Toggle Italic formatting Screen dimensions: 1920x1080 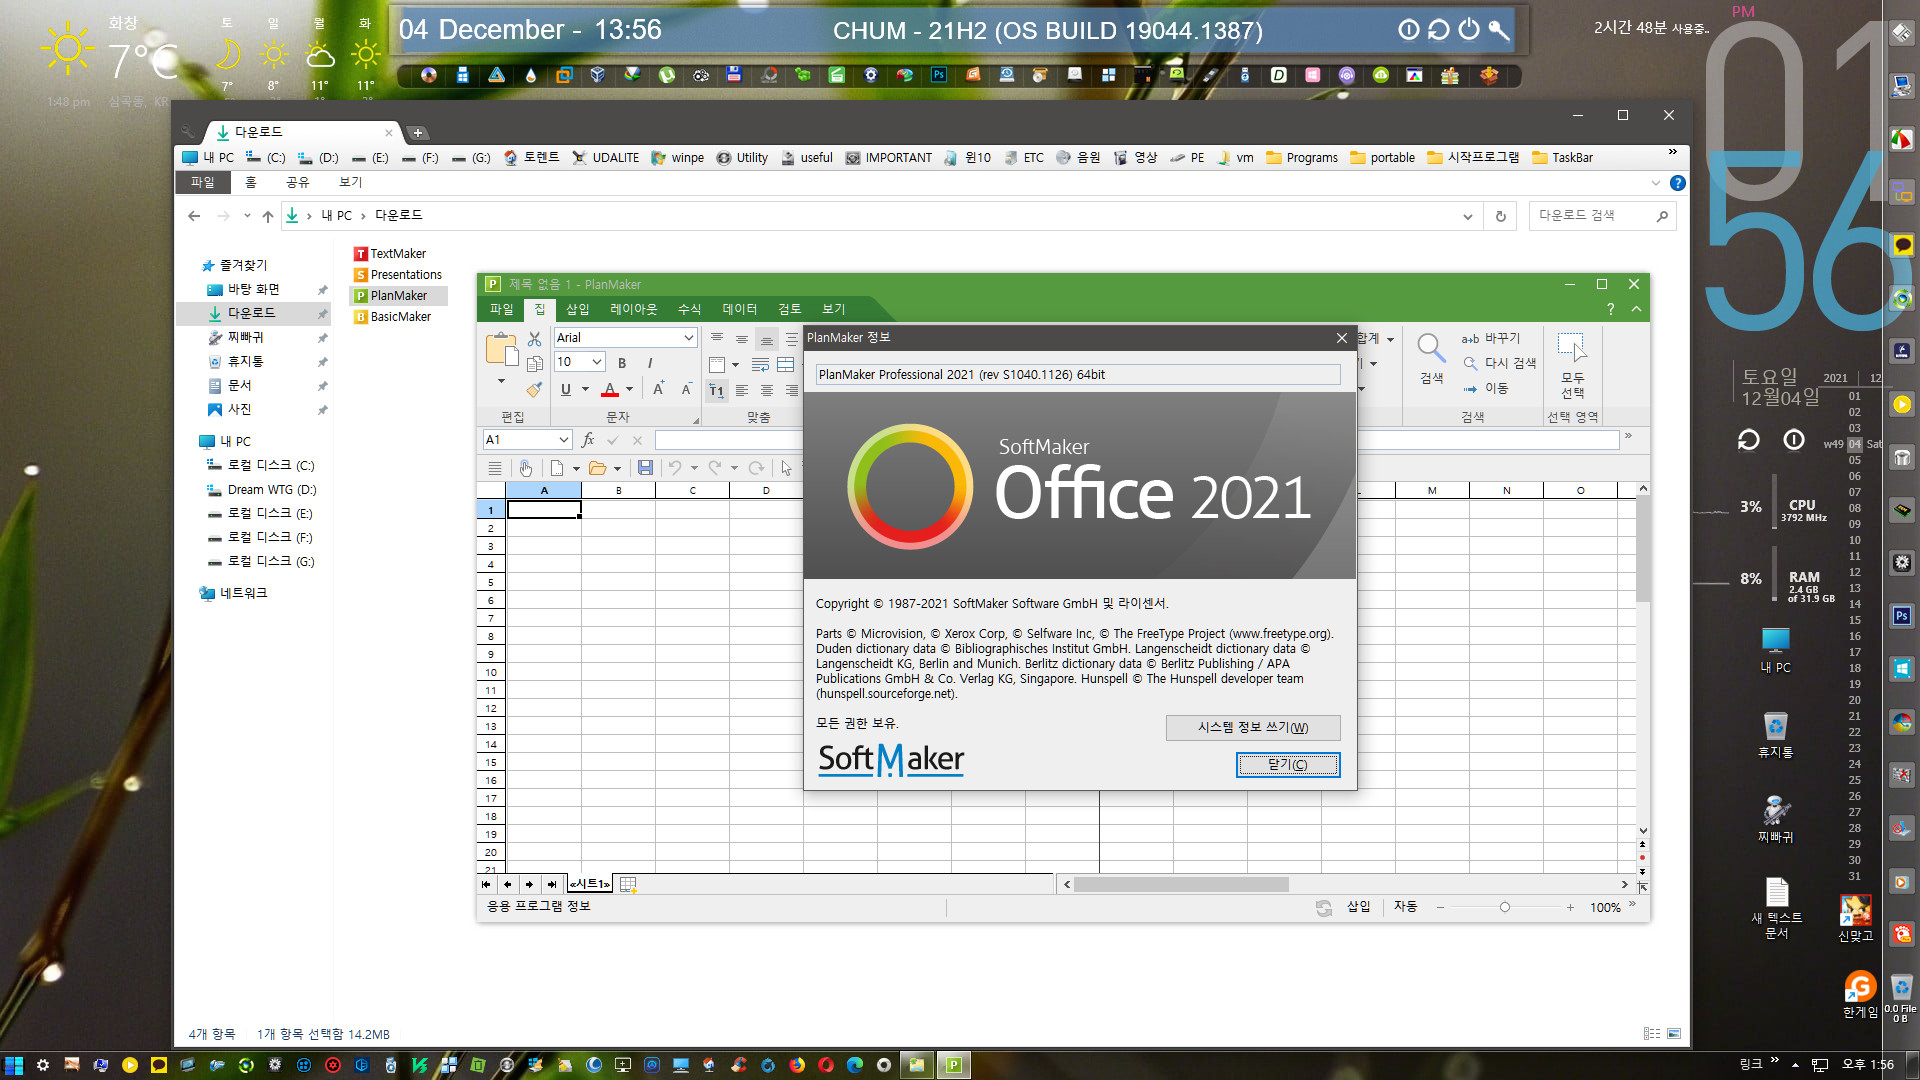(650, 364)
